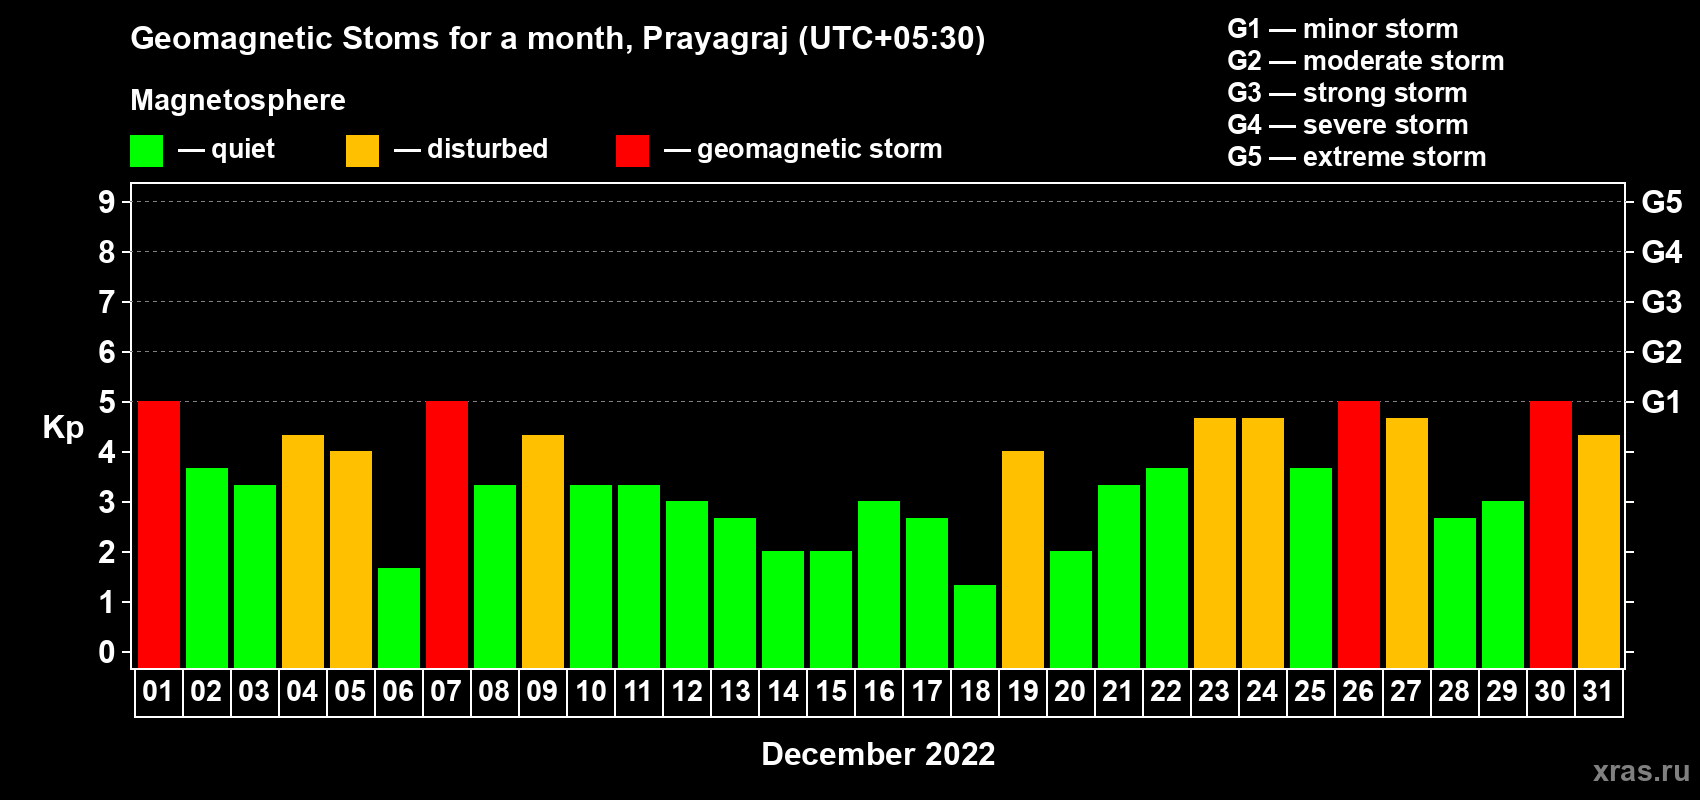
Task: Click the day label 03 on axis
Action: pyautogui.click(x=254, y=691)
